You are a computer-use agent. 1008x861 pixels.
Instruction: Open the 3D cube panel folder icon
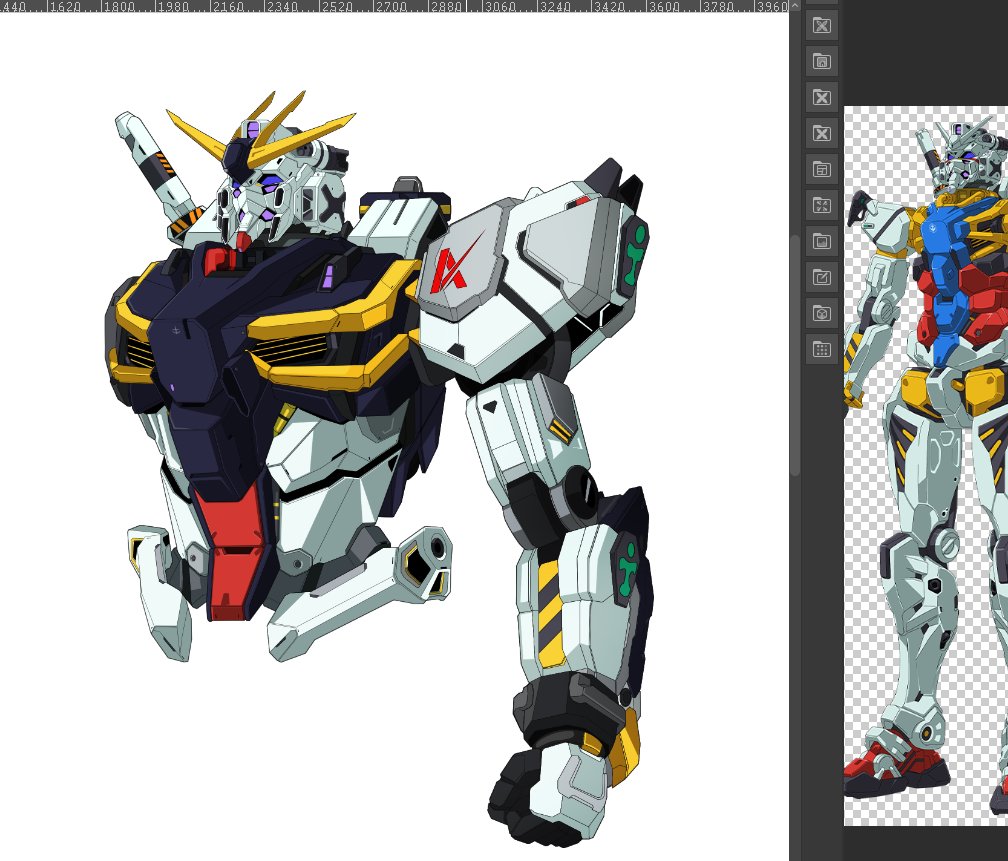pos(820,313)
